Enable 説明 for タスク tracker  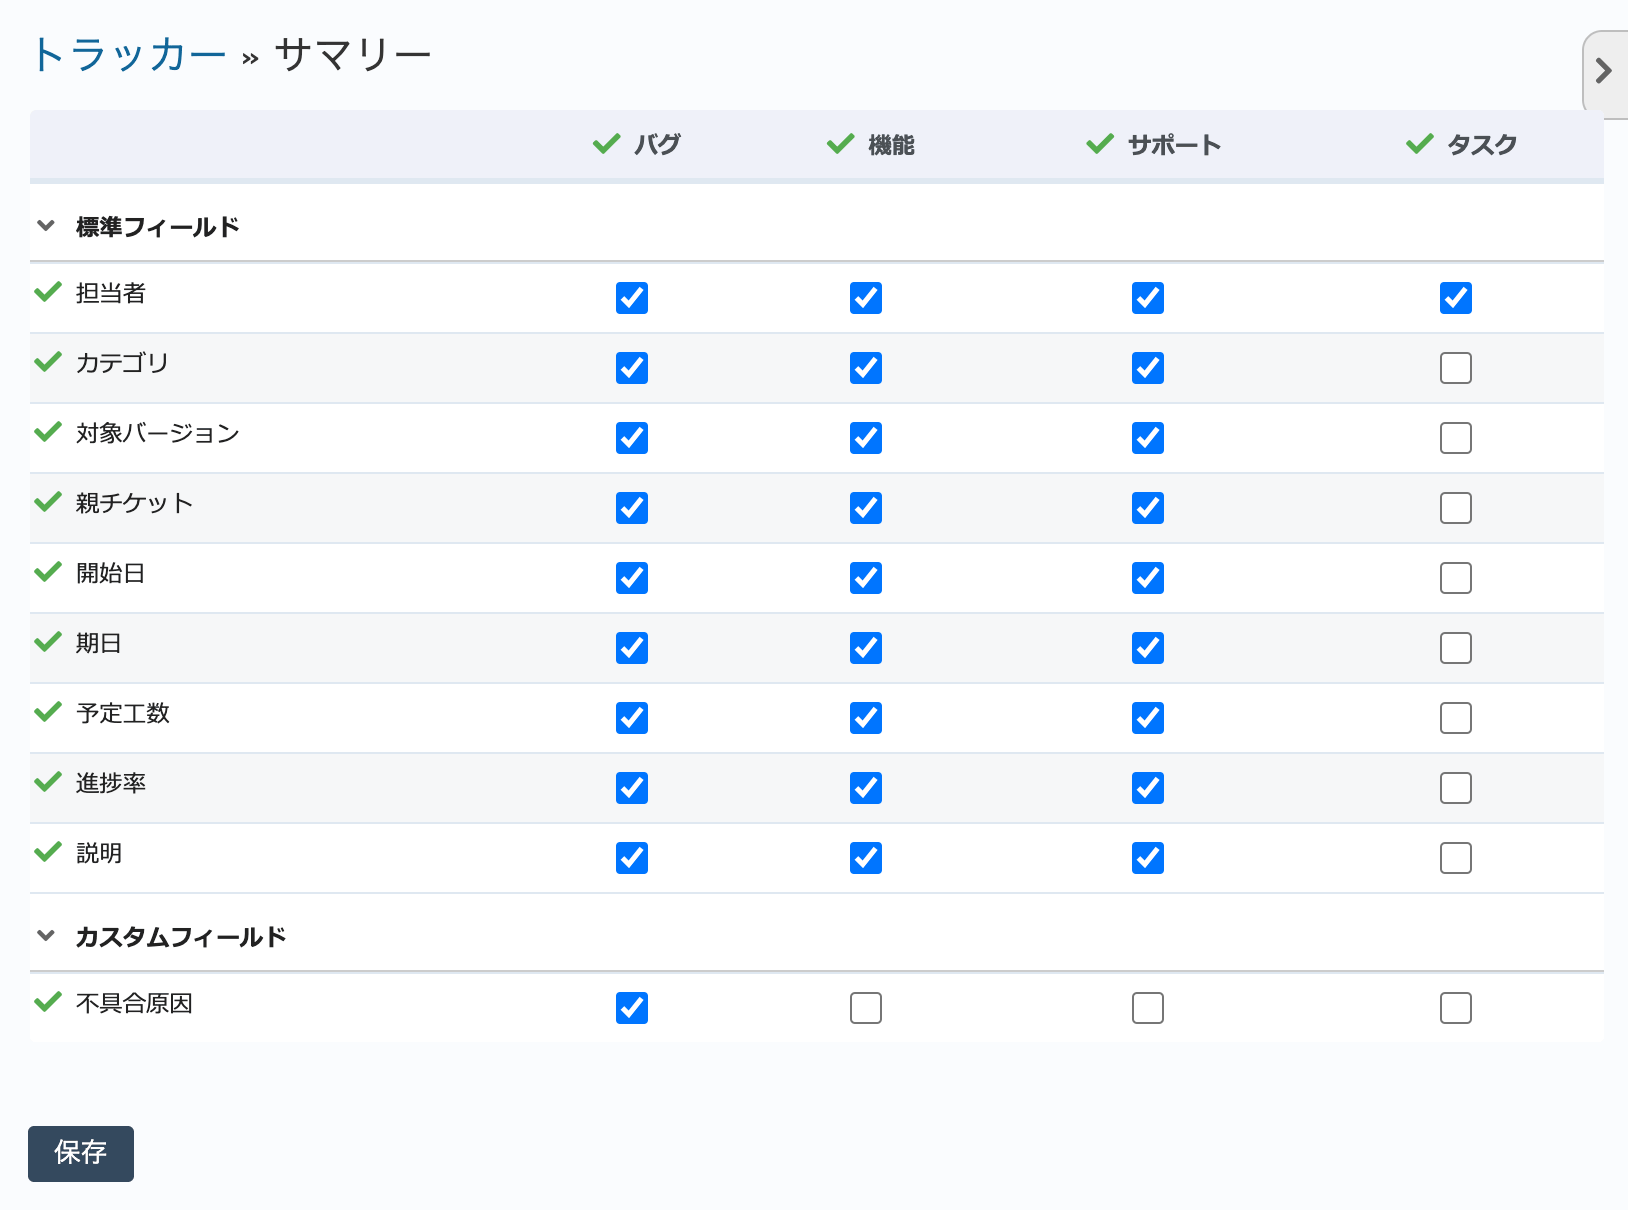click(x=1456, y=858)
